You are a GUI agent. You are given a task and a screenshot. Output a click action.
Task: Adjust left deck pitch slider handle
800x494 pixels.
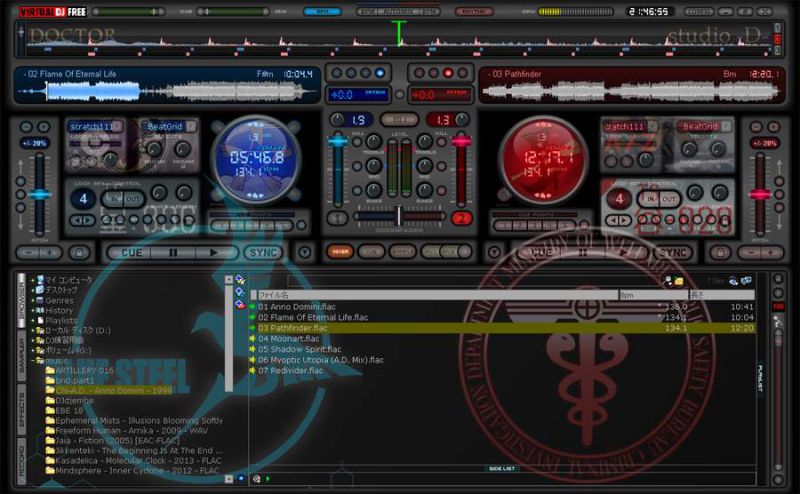40,195
